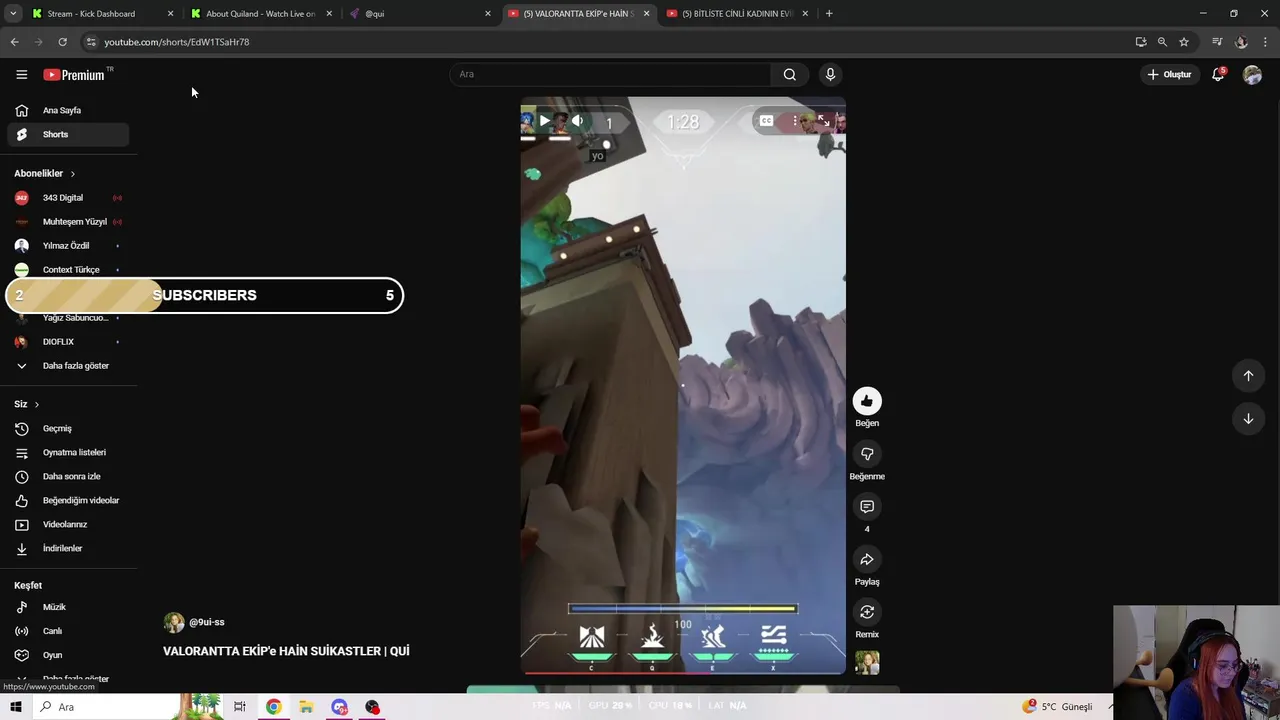Play the Shorts video
This screenshot has width=1280, height=720.
click(545, 121)
